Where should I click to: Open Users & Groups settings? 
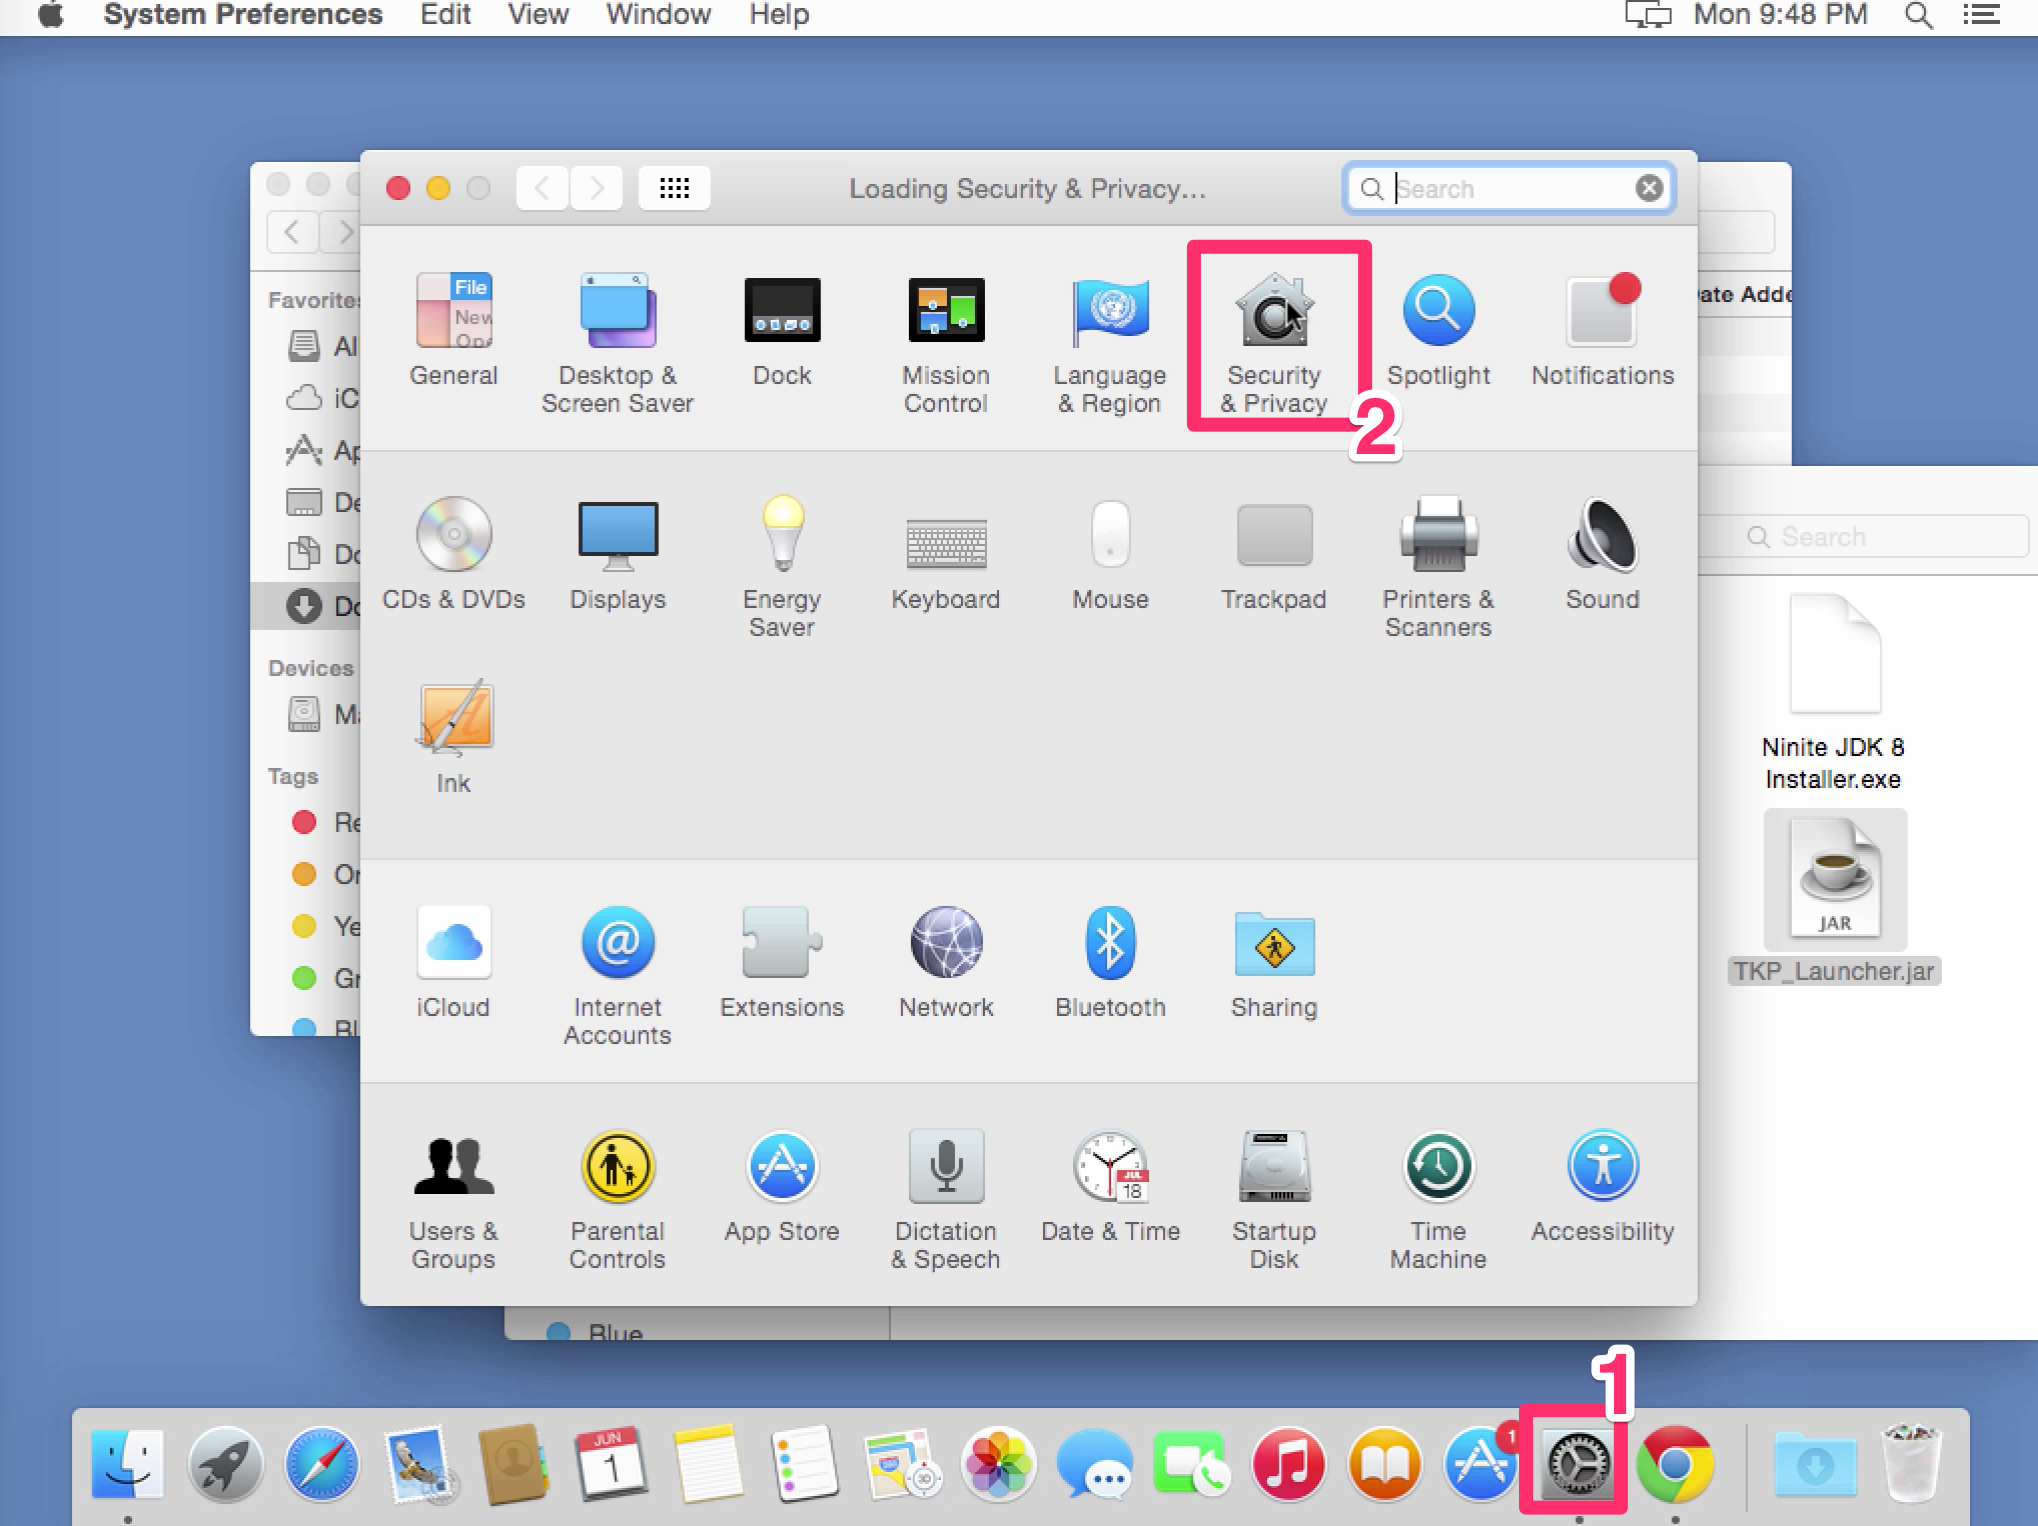pos(453,1198)
